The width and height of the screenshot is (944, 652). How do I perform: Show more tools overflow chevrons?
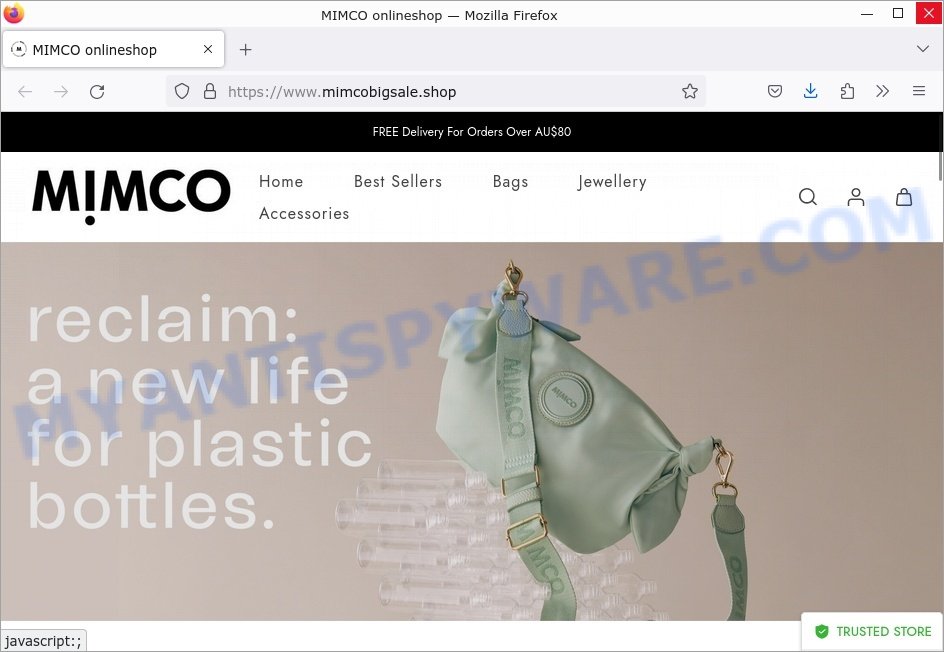click(883, 92)
